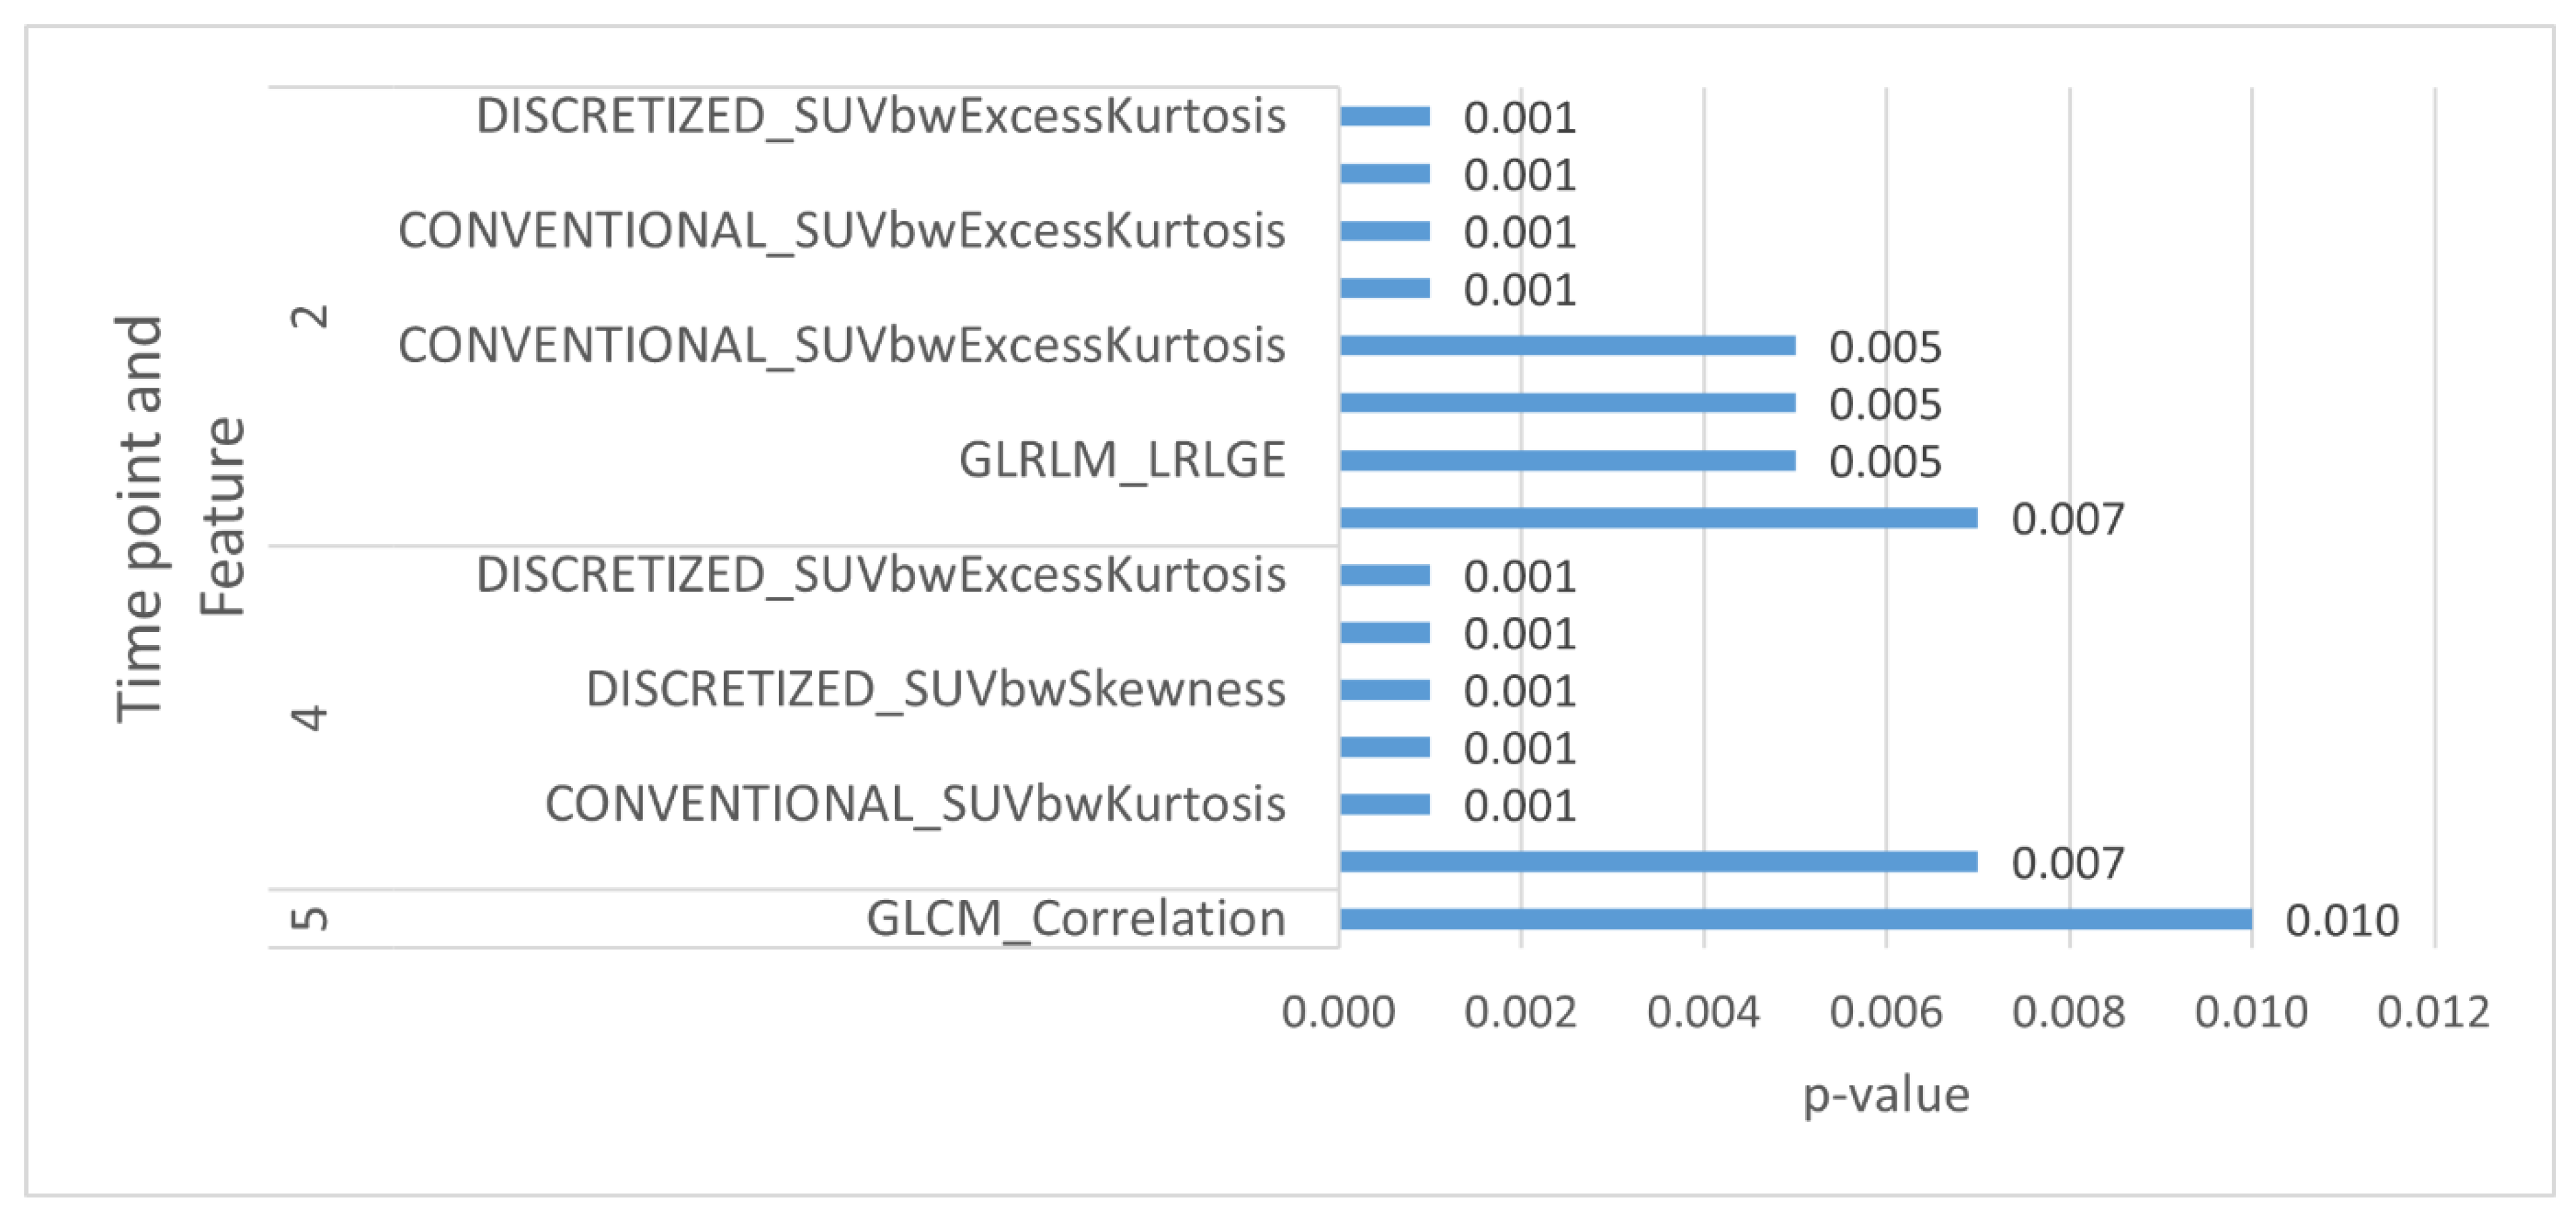Click the 0.006 axis tick label

click(x=1885, y=1013)
